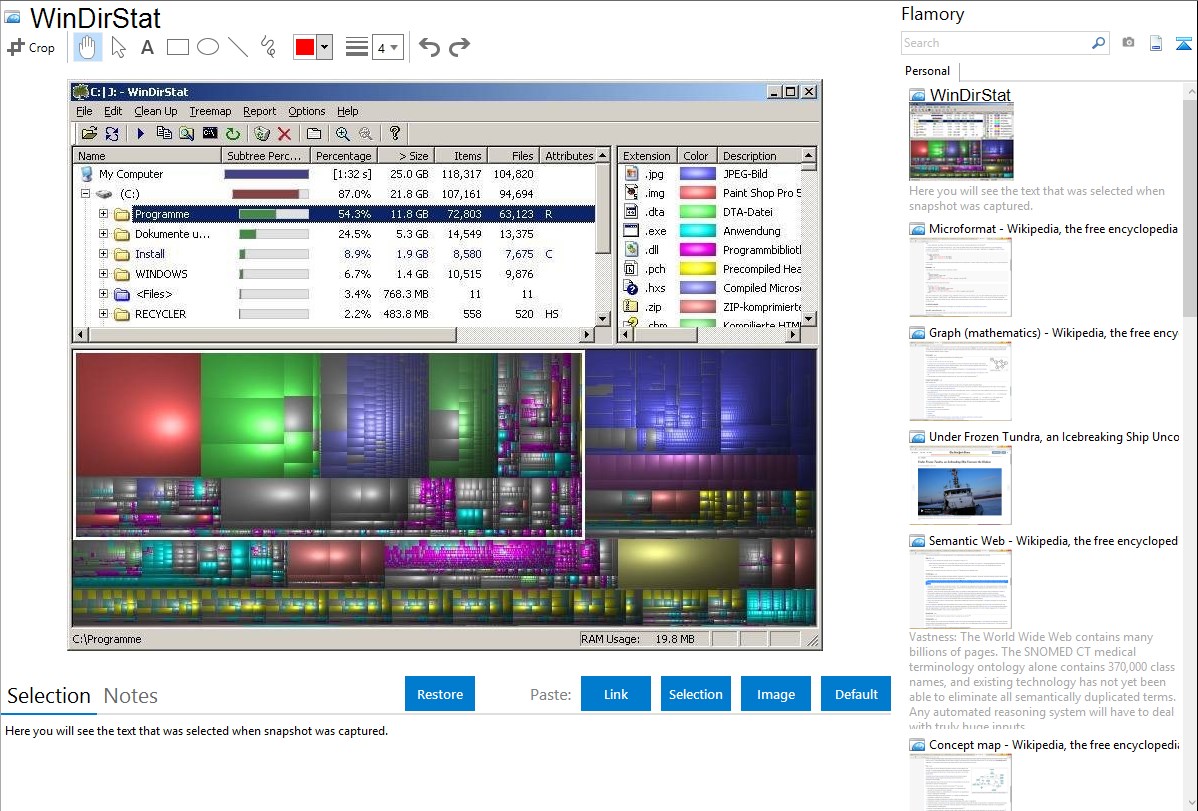Click the red color swatch
The width and height of the screenshot is (1198, 811).
point(305,47)
